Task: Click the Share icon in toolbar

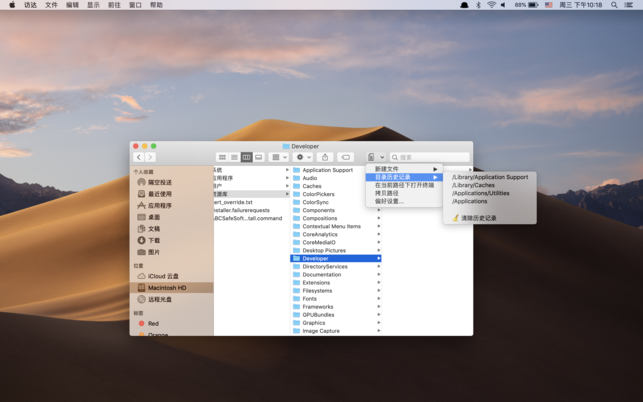Action: point(324,157)
